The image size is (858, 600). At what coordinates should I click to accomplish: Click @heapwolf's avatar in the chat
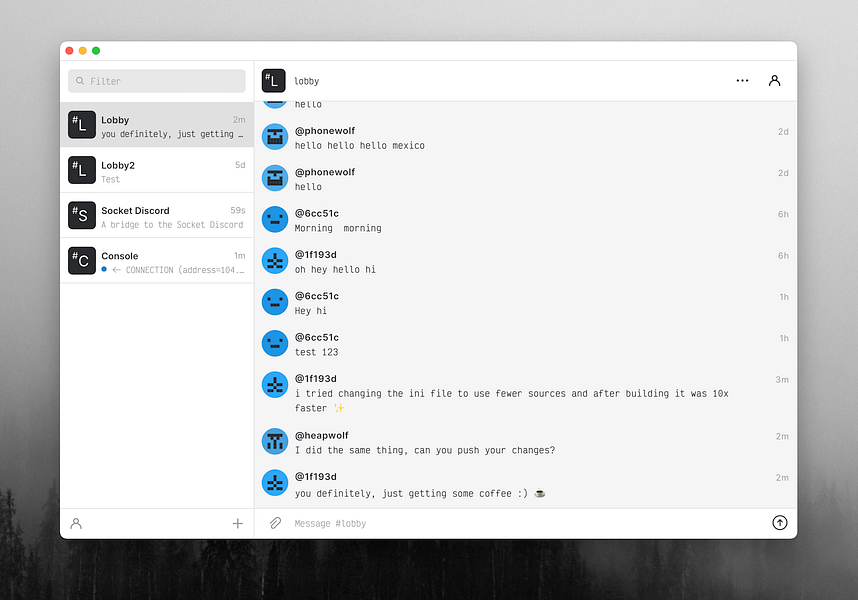(x=275, y=441)
